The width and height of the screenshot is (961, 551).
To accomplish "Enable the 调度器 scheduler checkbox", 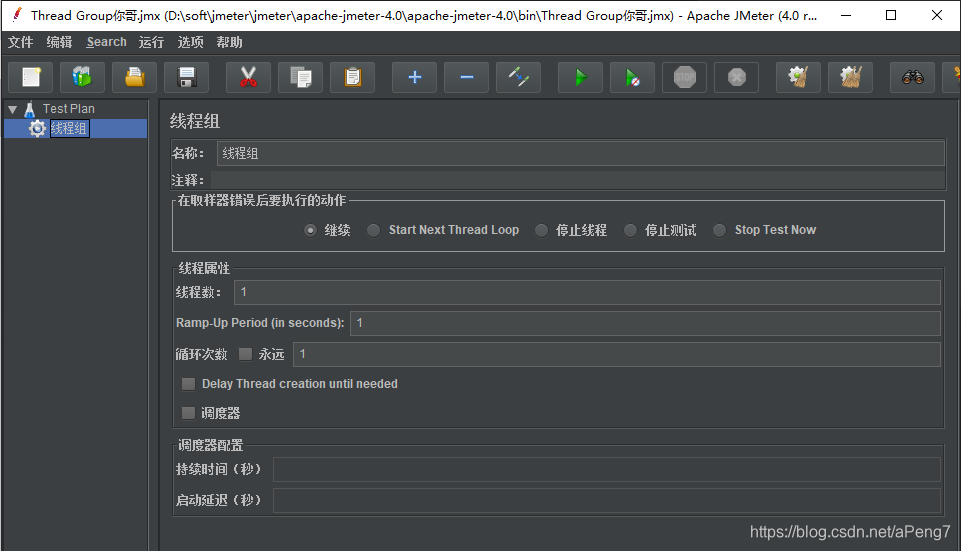I will [188, 413].
